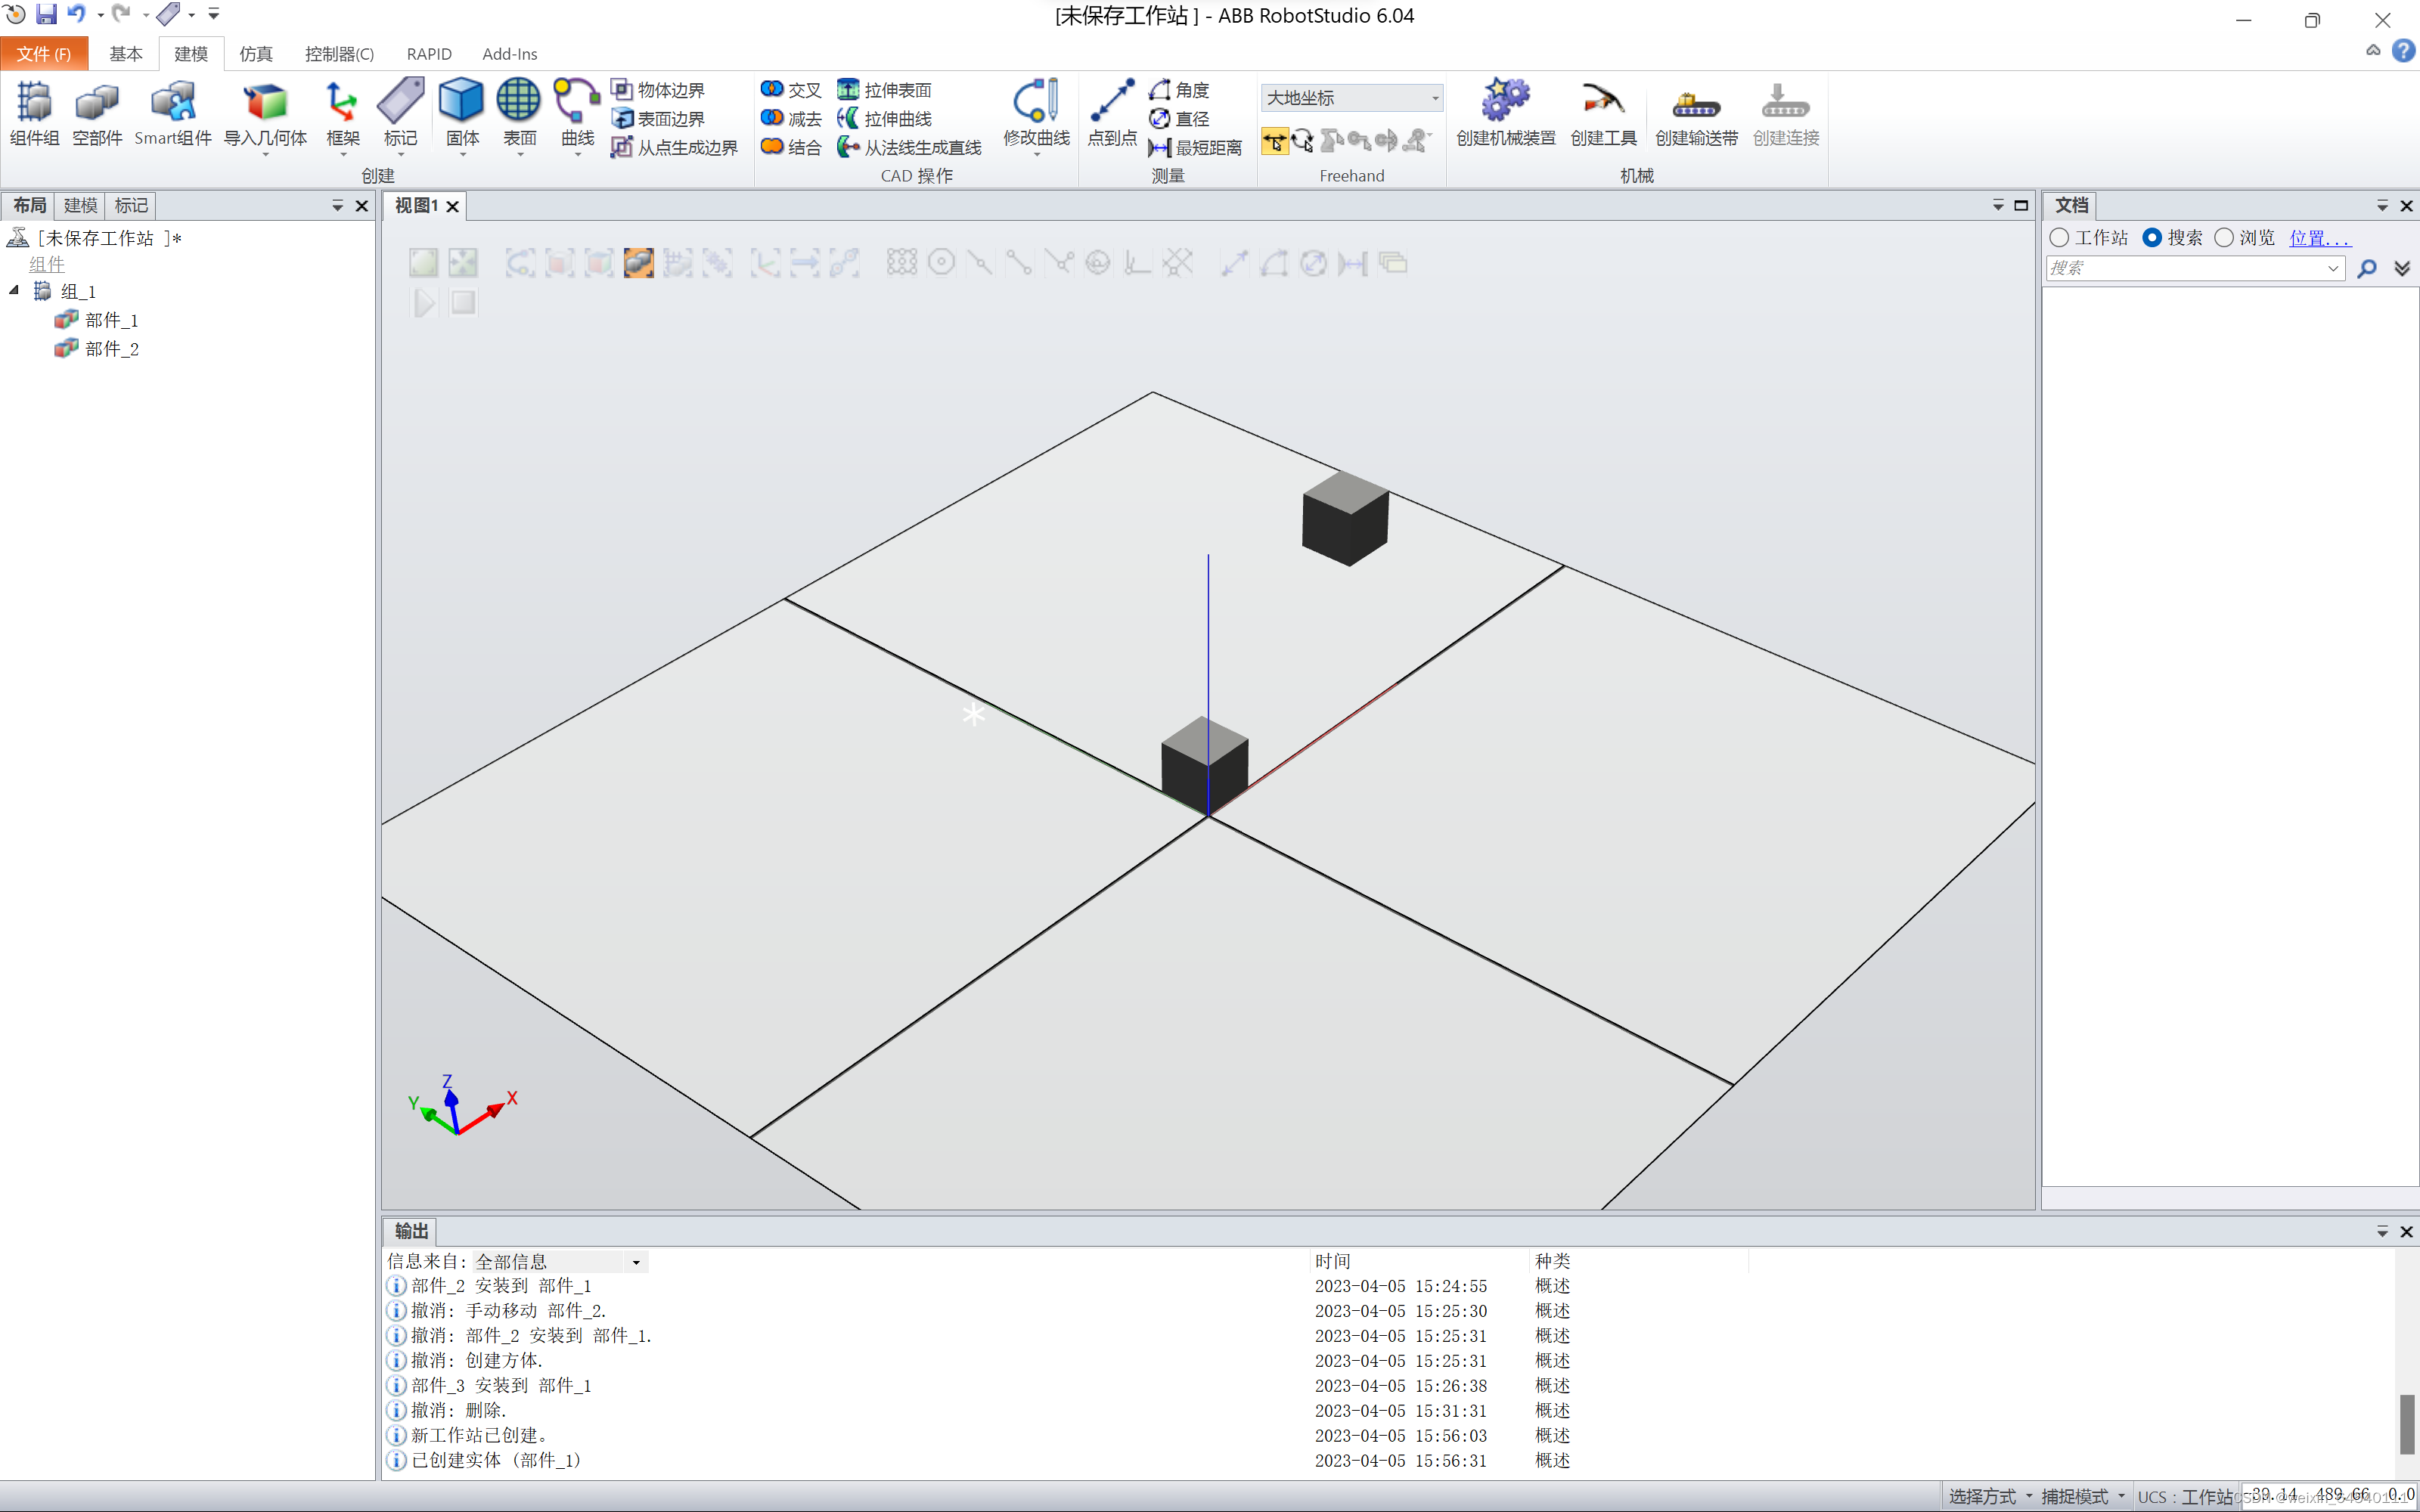Open the 标记 tab in left panel
Viewport: 2420px width, 1512px height.
click(x=131, y=206)
